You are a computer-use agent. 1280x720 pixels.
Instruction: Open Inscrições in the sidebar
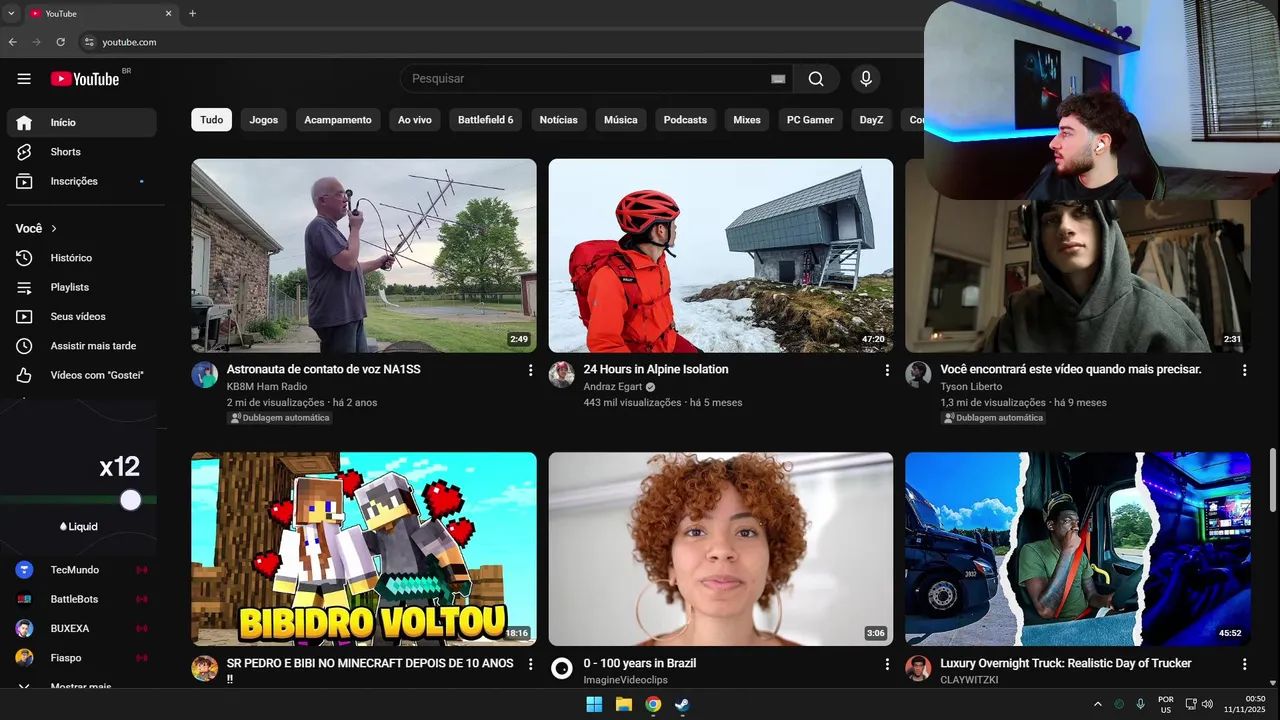(x=82, y=181)
